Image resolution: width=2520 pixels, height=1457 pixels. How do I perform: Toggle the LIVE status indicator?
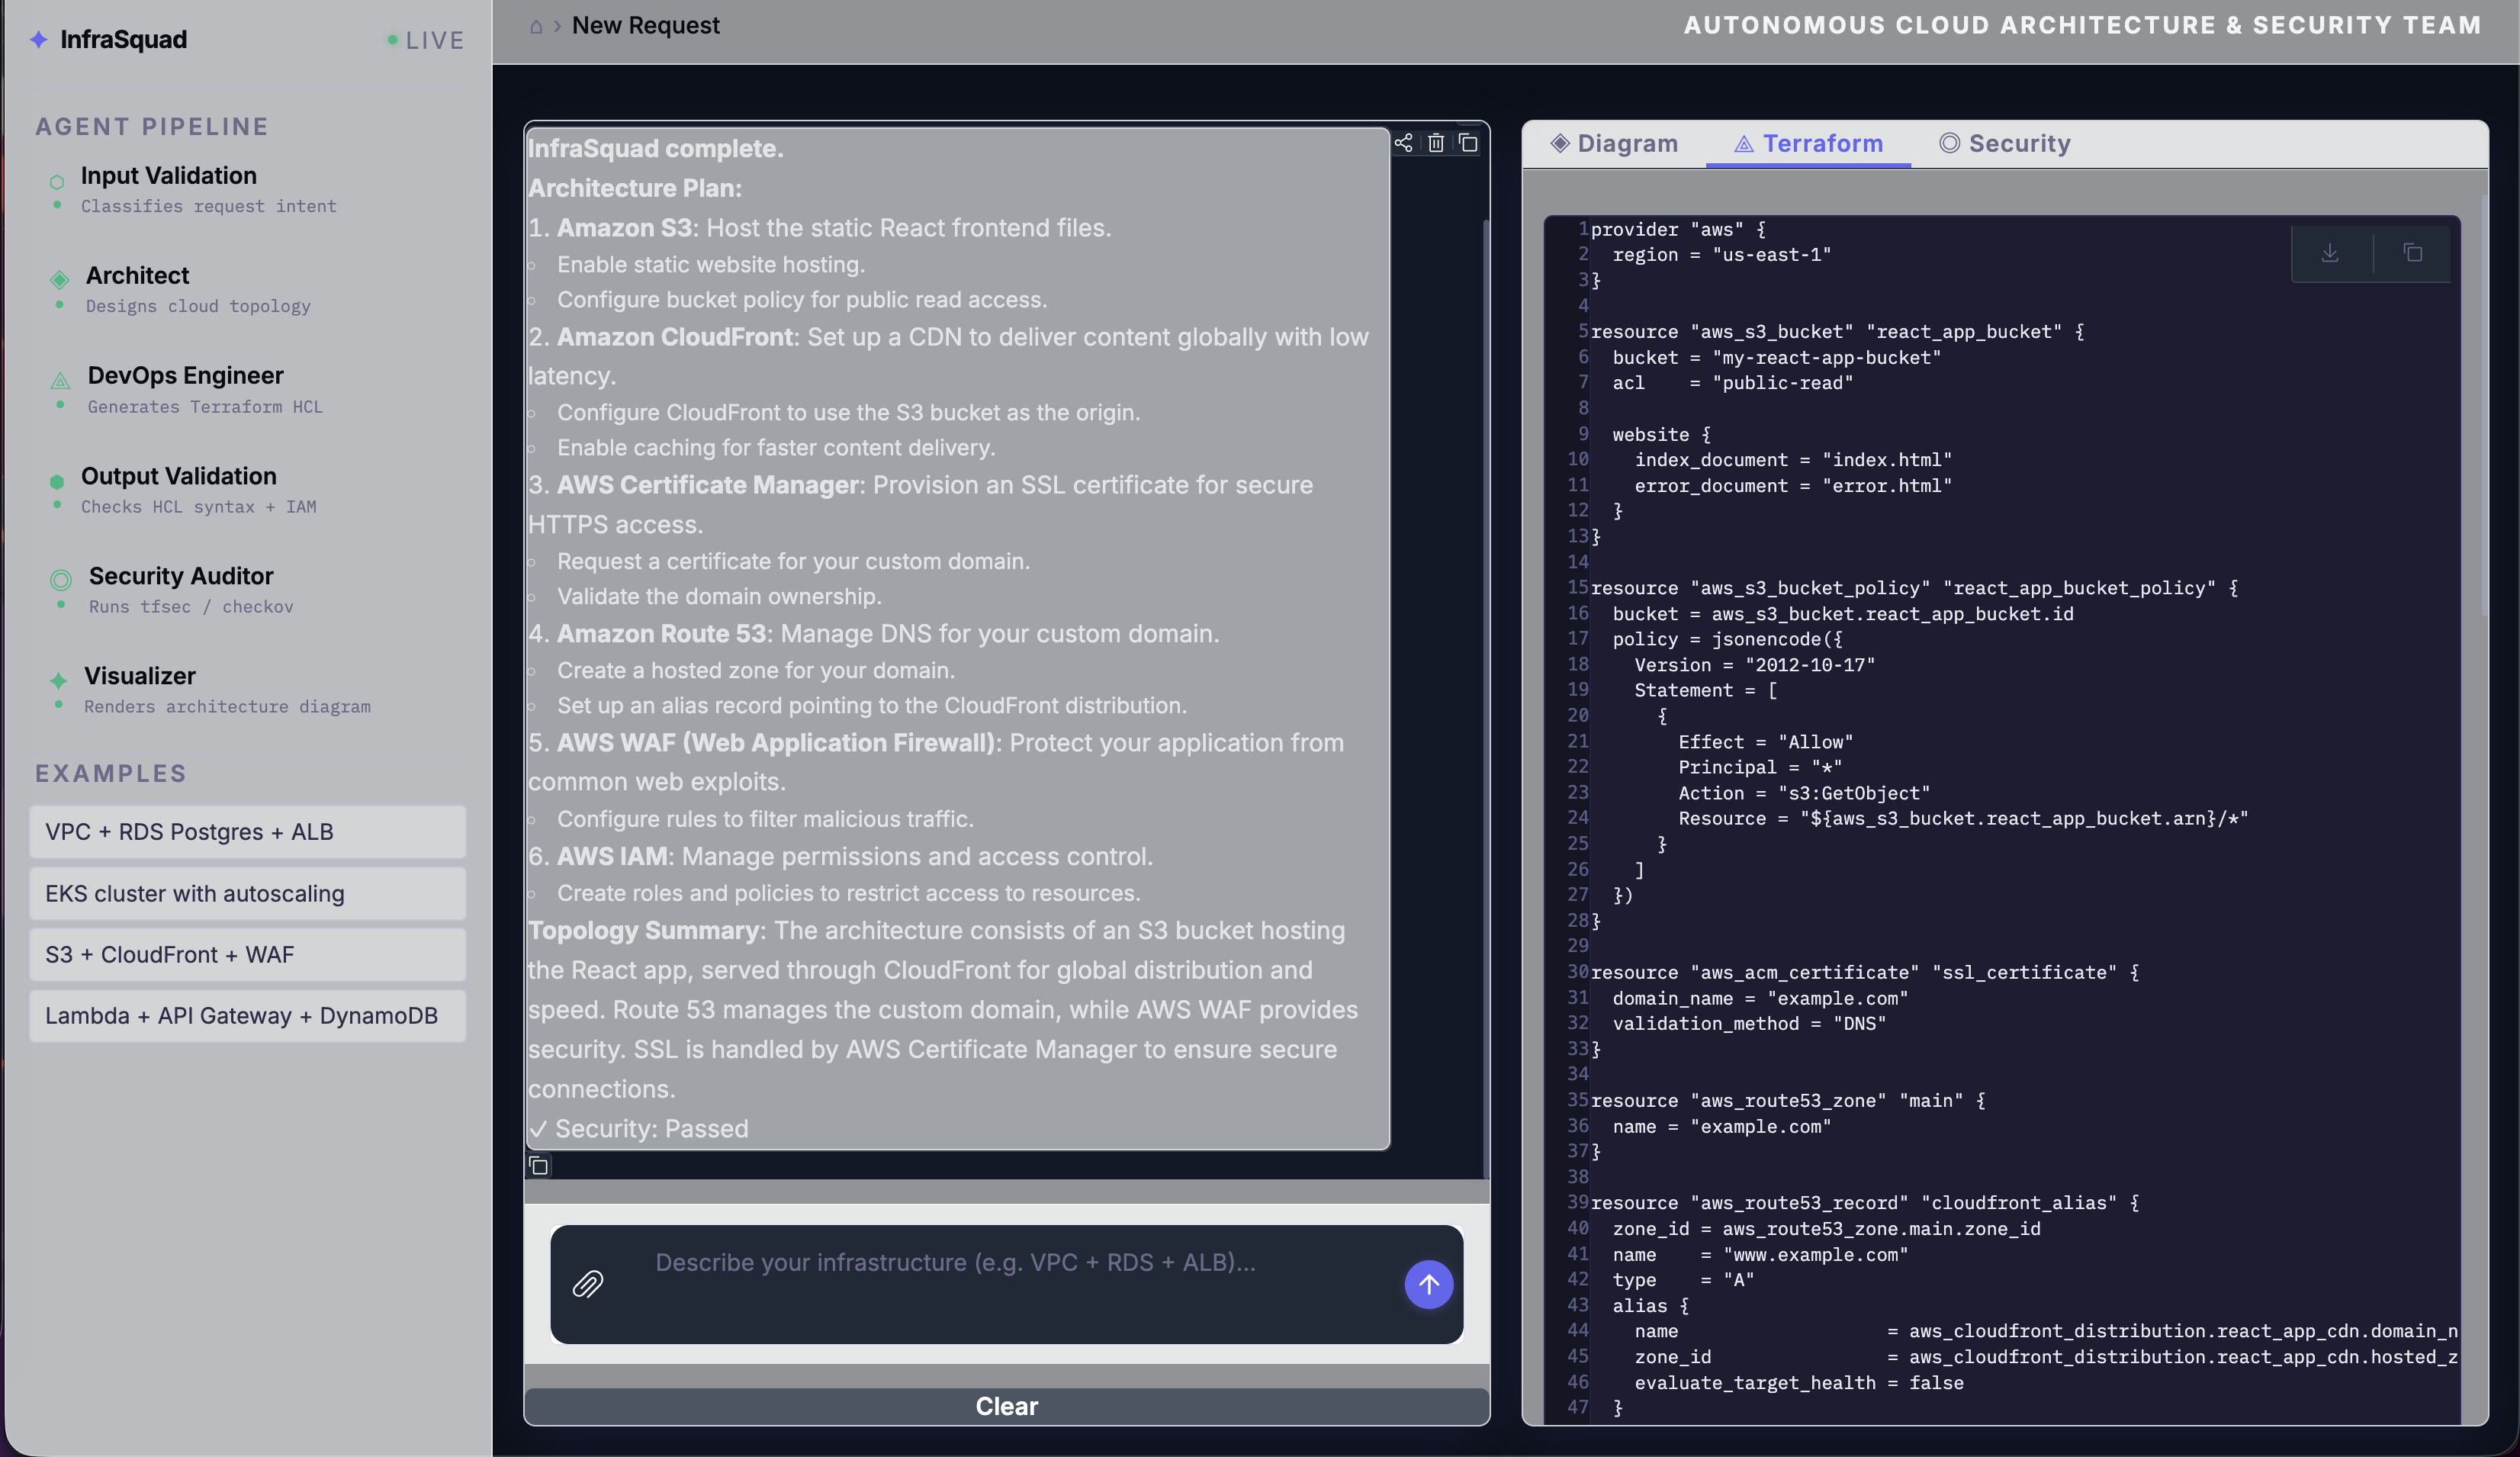[x=424, y=40]
